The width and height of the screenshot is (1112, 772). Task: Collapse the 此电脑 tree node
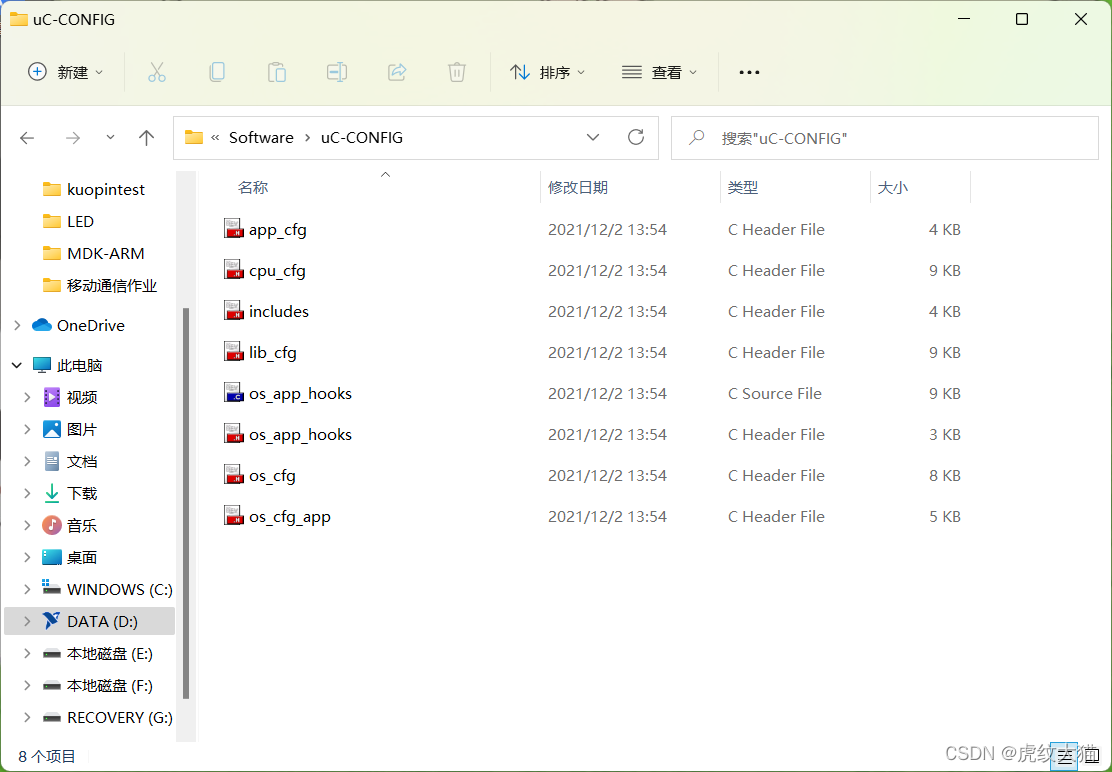[x=17, y=365]
